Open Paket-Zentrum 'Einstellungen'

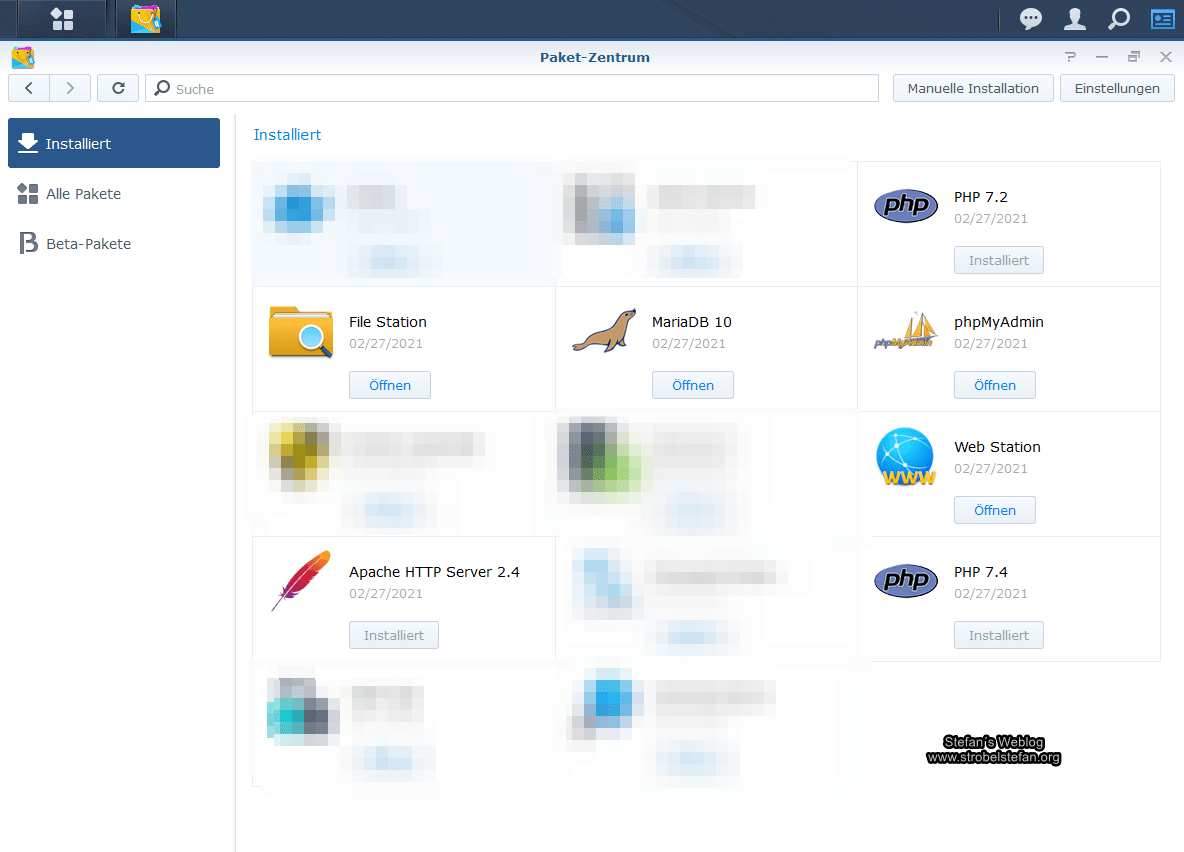click(x=1117, y=88)
